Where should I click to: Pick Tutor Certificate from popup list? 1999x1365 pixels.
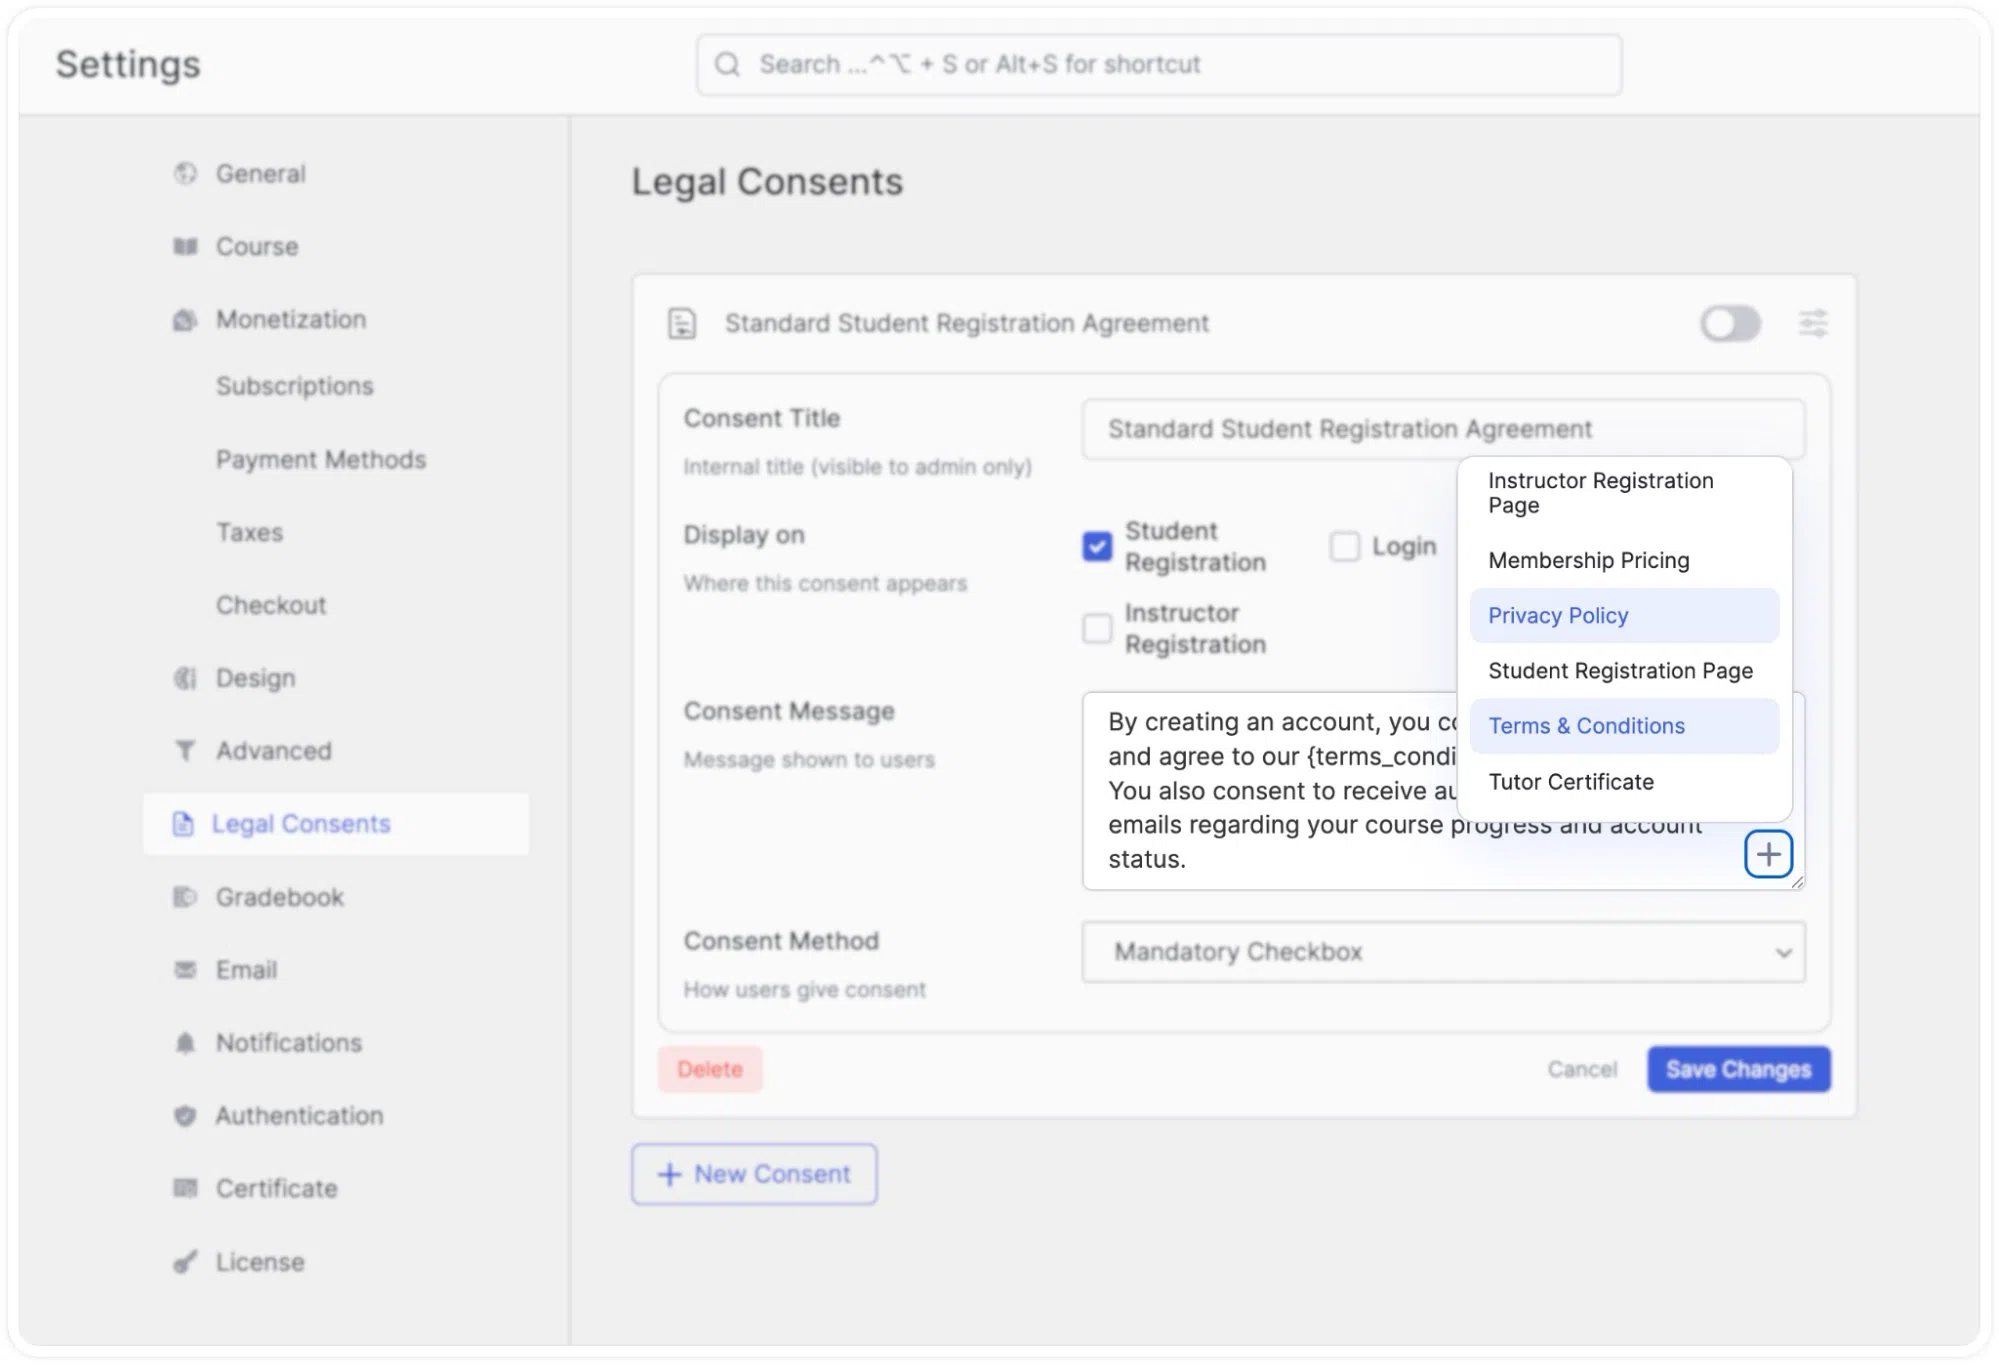coord(1624,782)
